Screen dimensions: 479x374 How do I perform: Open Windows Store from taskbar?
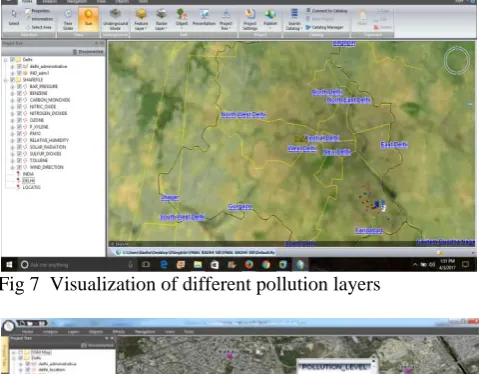pyautogui.click(x=215, y=265)
